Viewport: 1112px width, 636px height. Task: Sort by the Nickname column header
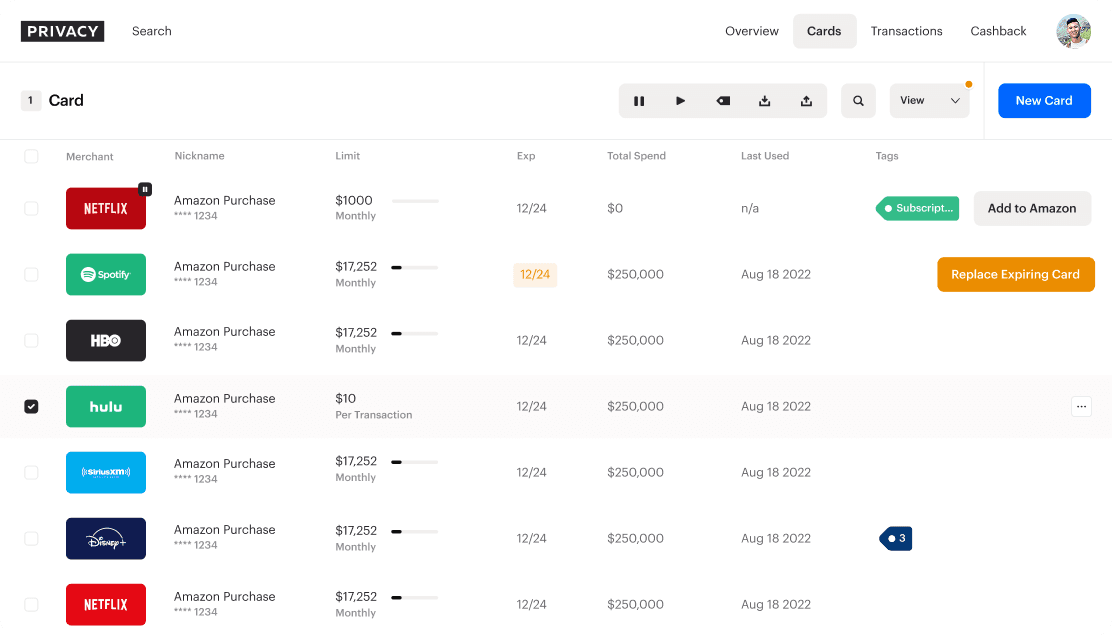pos(199,156)
